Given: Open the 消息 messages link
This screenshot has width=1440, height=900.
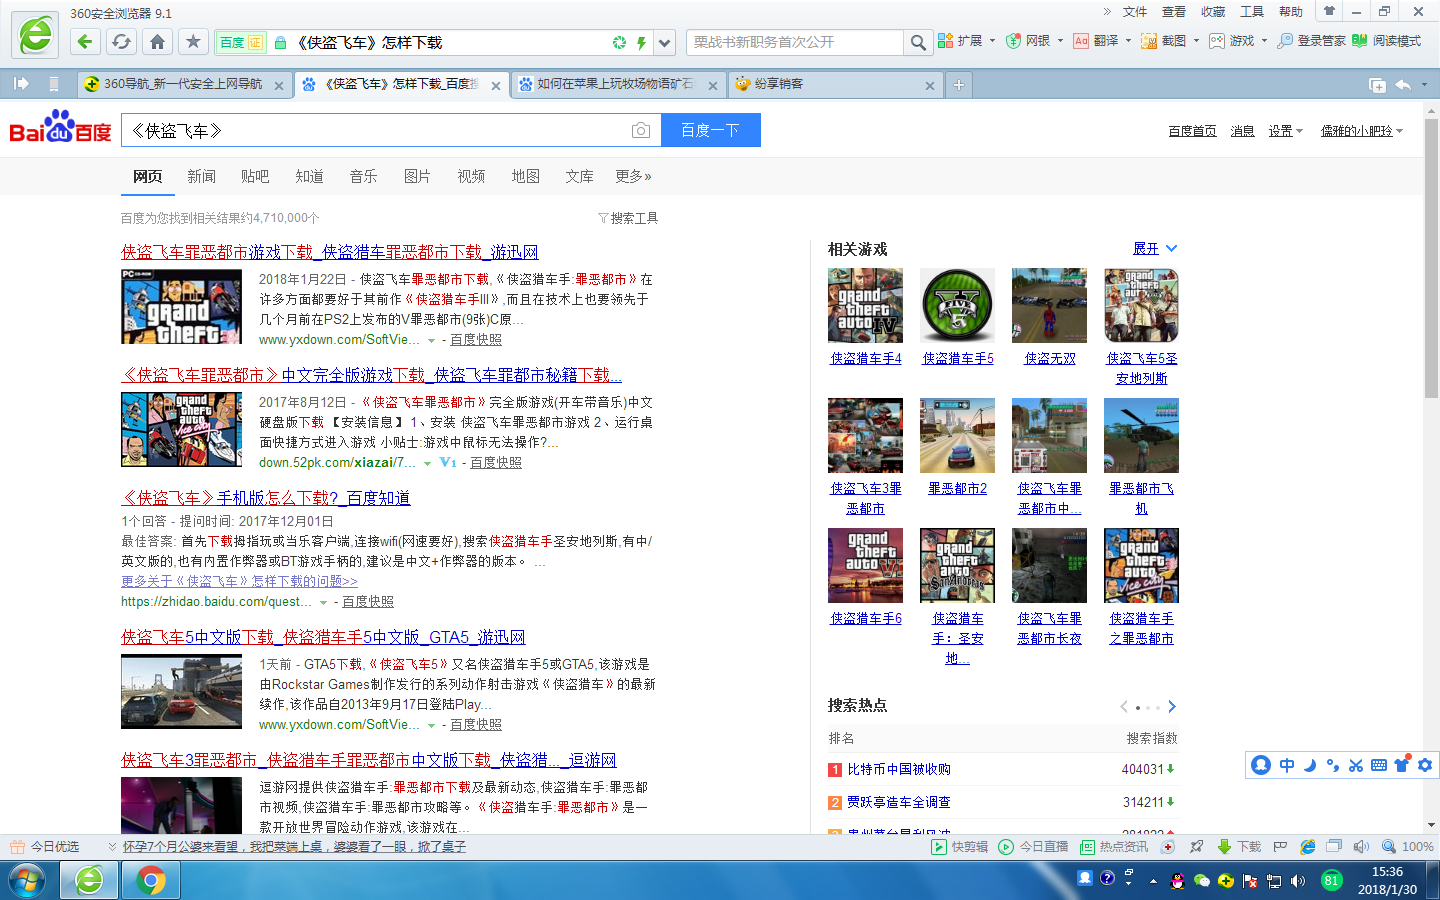Looking at the screenshot, I should click(1242, 131).
